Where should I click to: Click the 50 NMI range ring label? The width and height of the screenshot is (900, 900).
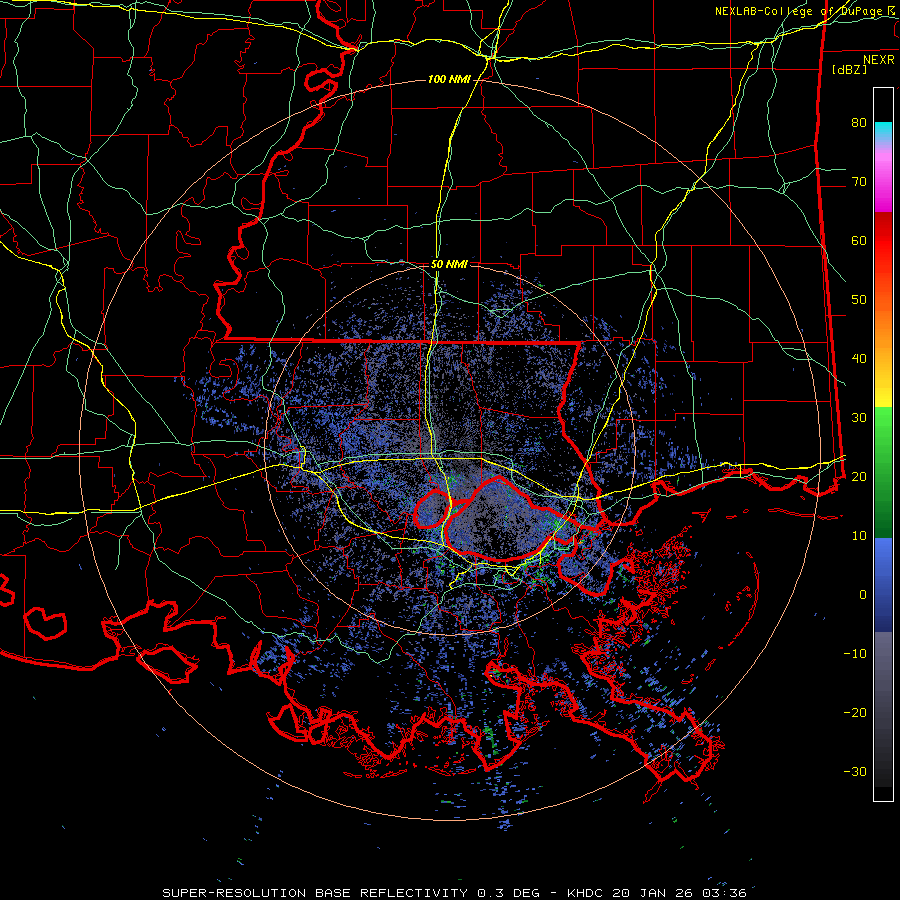[x=449, y=265]
